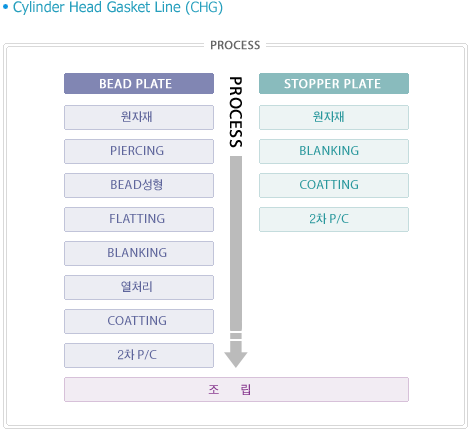Screen dimensions: 468x429
Task: Click the blue bullet before Cylinder heading
Action: pyautogui.click(x=5, y=7)
